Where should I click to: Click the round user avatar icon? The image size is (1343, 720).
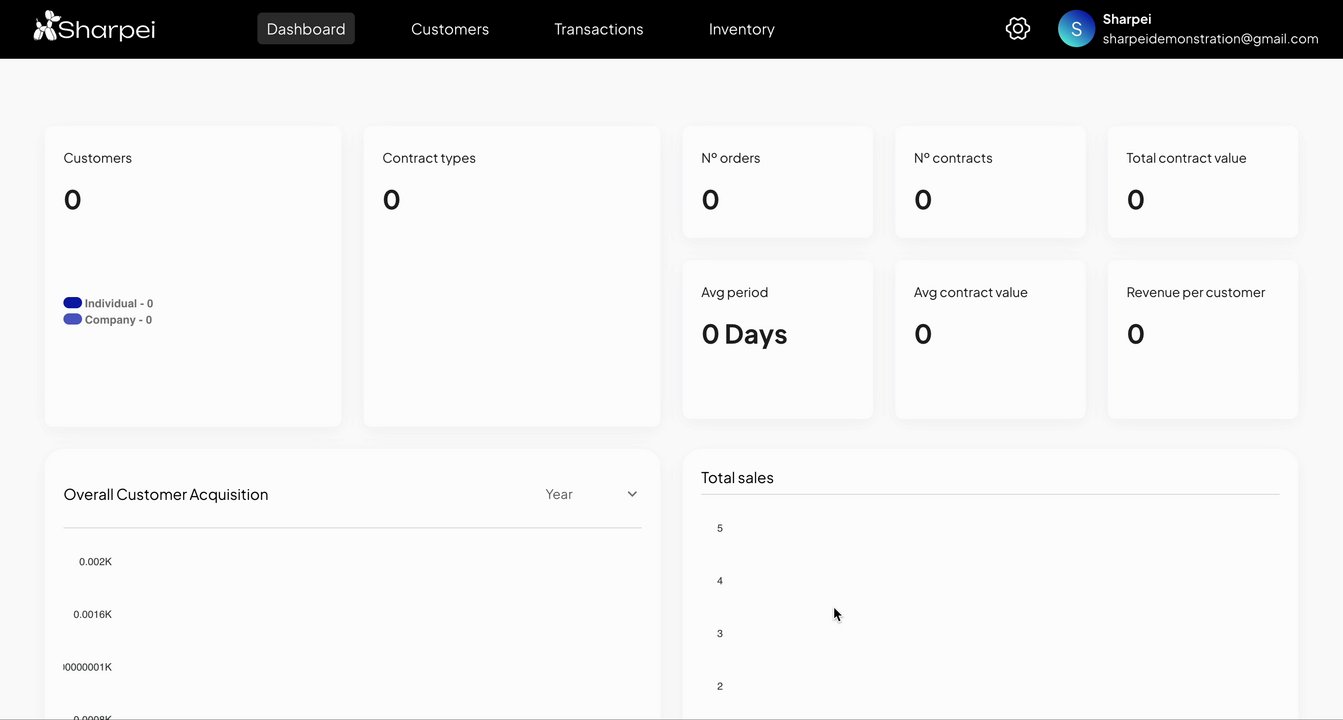tap(1076, 29)
